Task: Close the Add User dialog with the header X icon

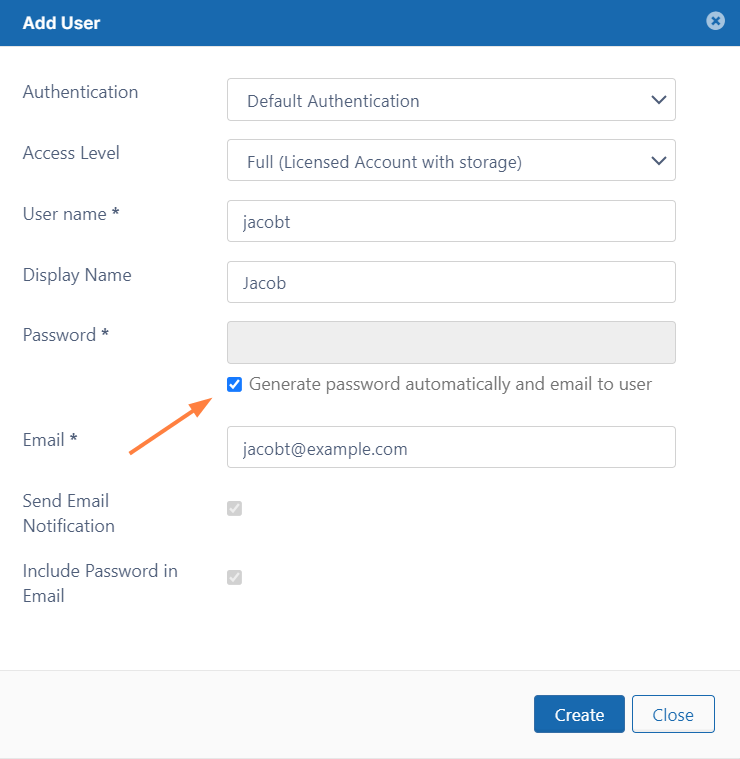Action: 715,21
